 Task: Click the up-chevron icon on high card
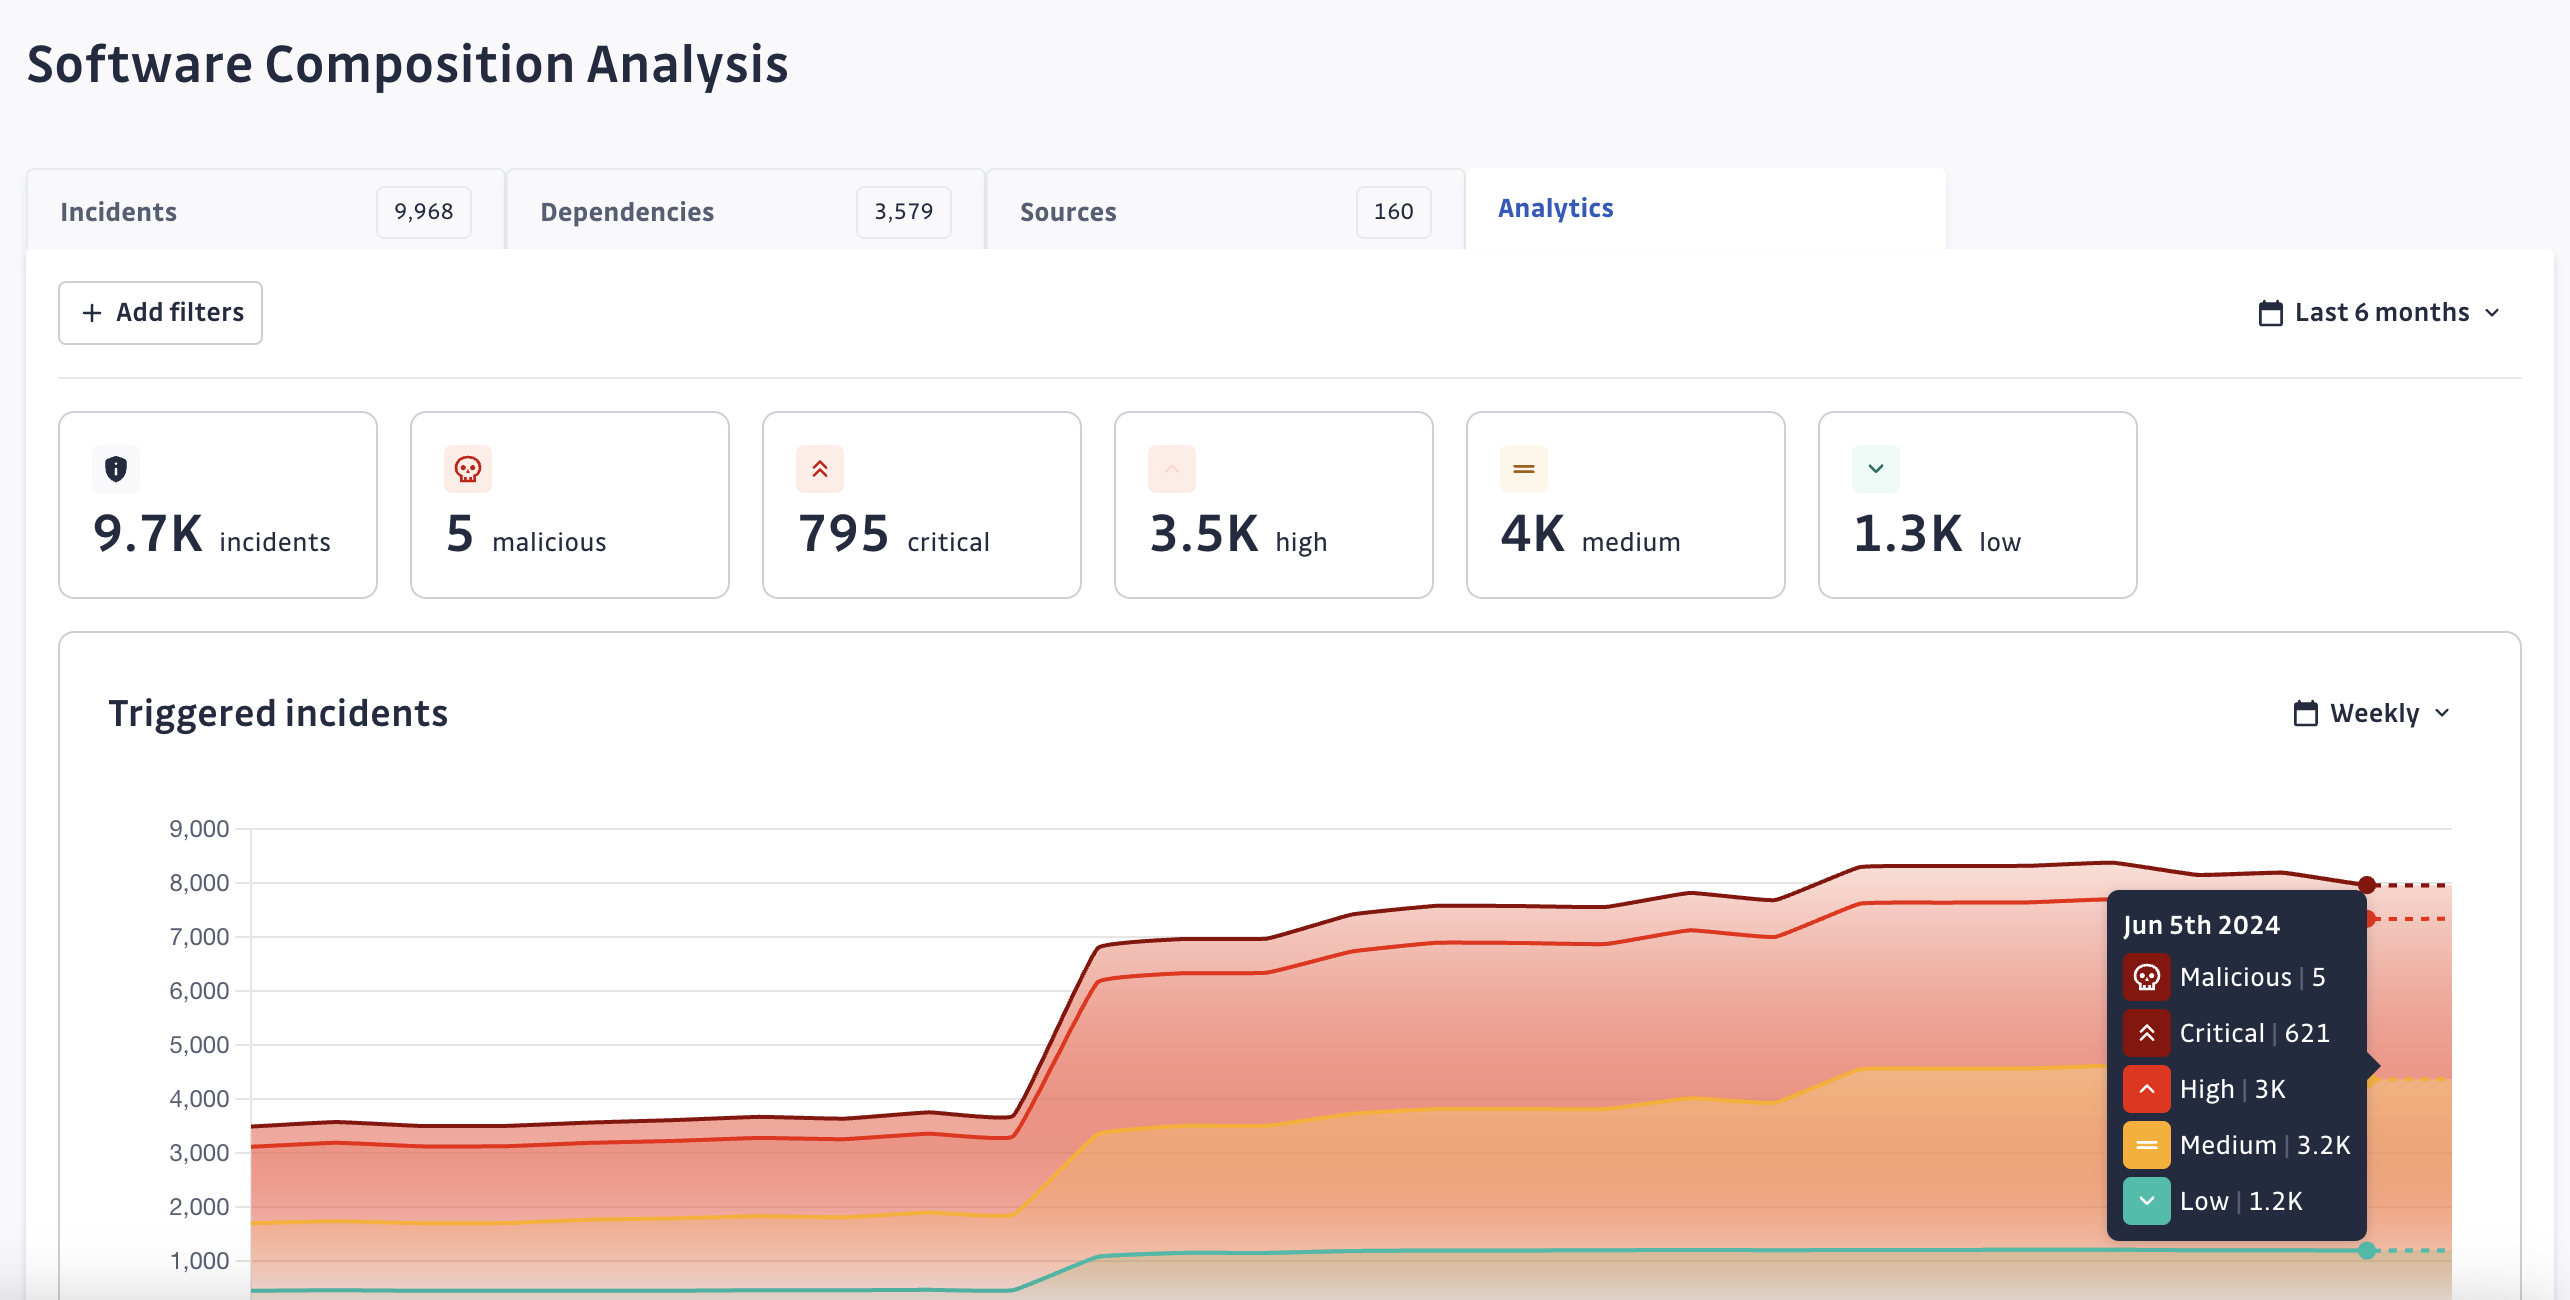tap(1172, 469)
